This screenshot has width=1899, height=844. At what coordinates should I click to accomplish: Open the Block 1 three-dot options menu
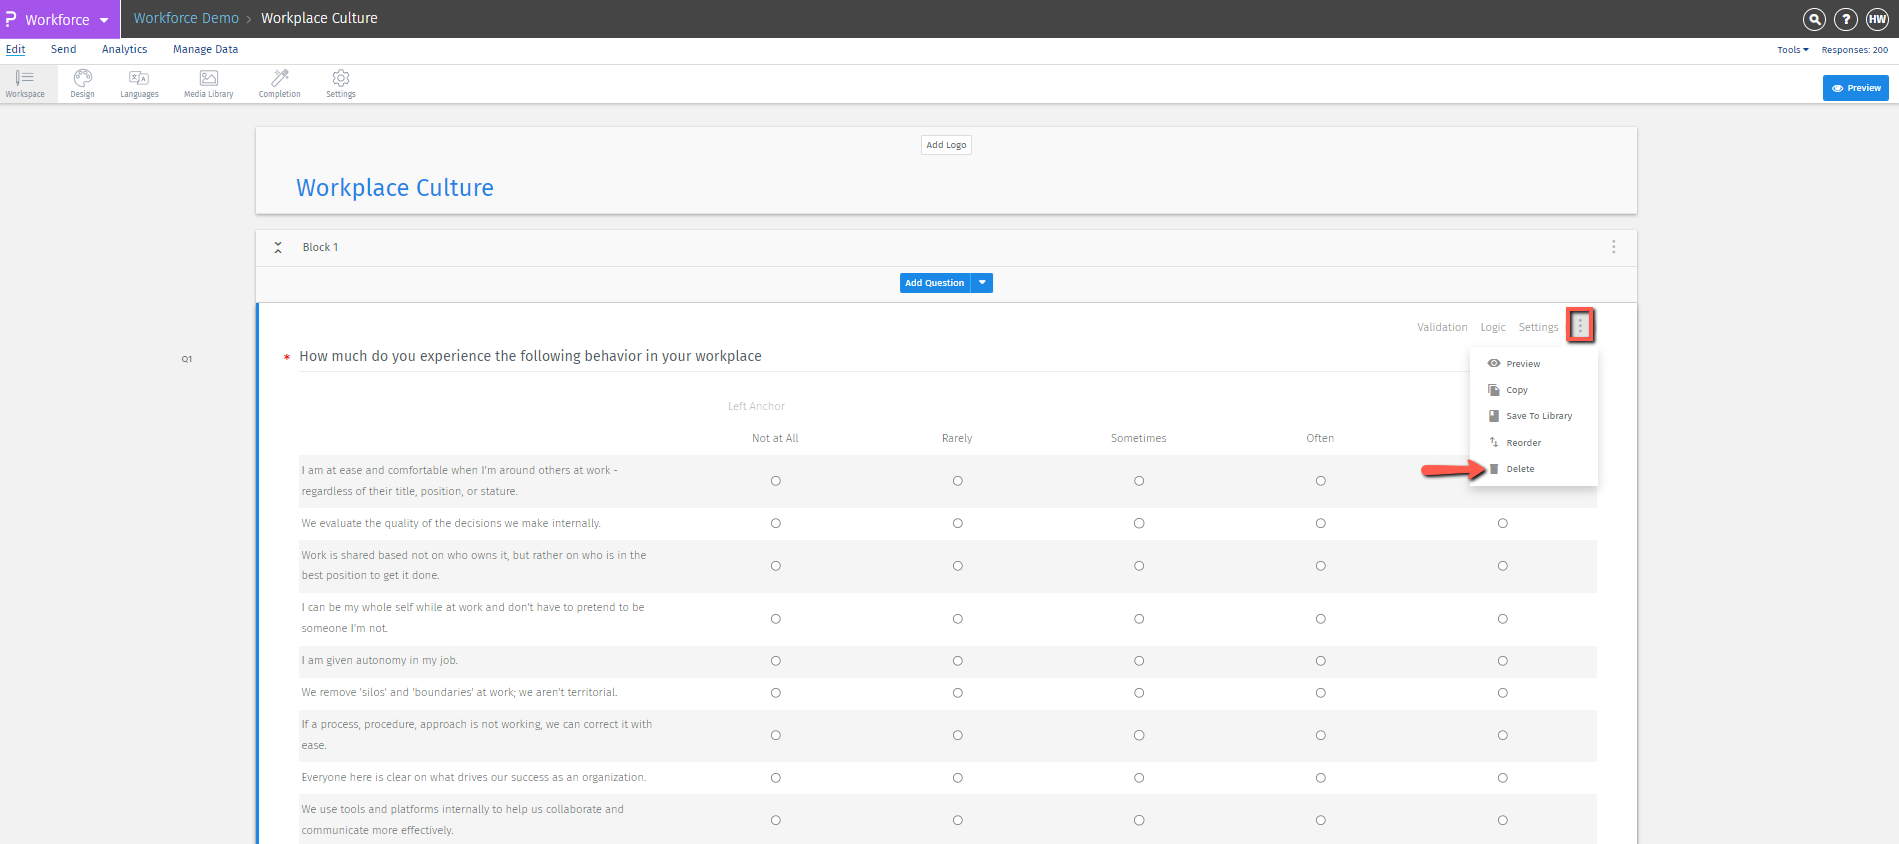(1613, 247)
